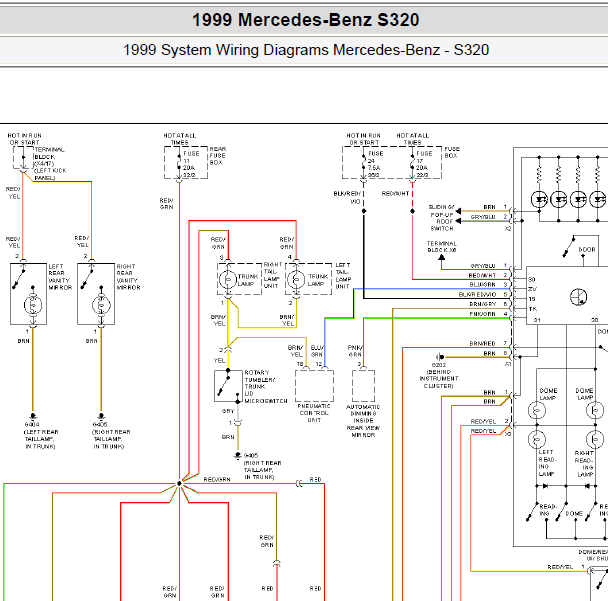Click the "GRY" wire label below the microswitch
Viewport: 608px width, 601px height.
pos(228,411)
